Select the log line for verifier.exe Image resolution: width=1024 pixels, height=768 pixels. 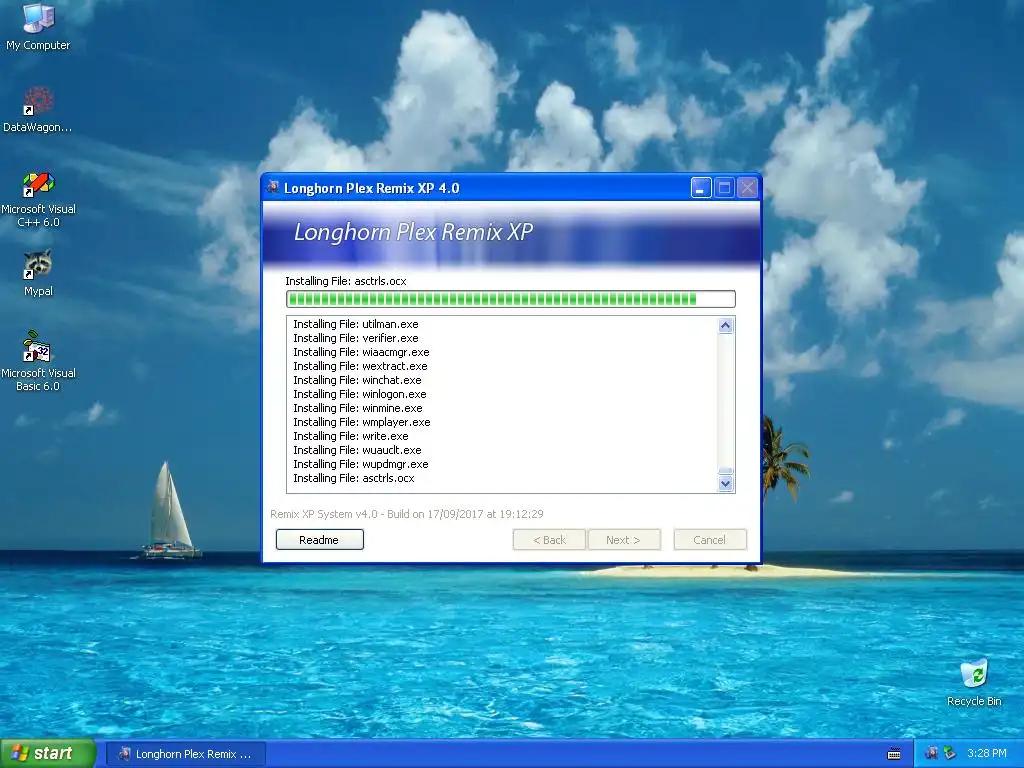pos(356,338)
